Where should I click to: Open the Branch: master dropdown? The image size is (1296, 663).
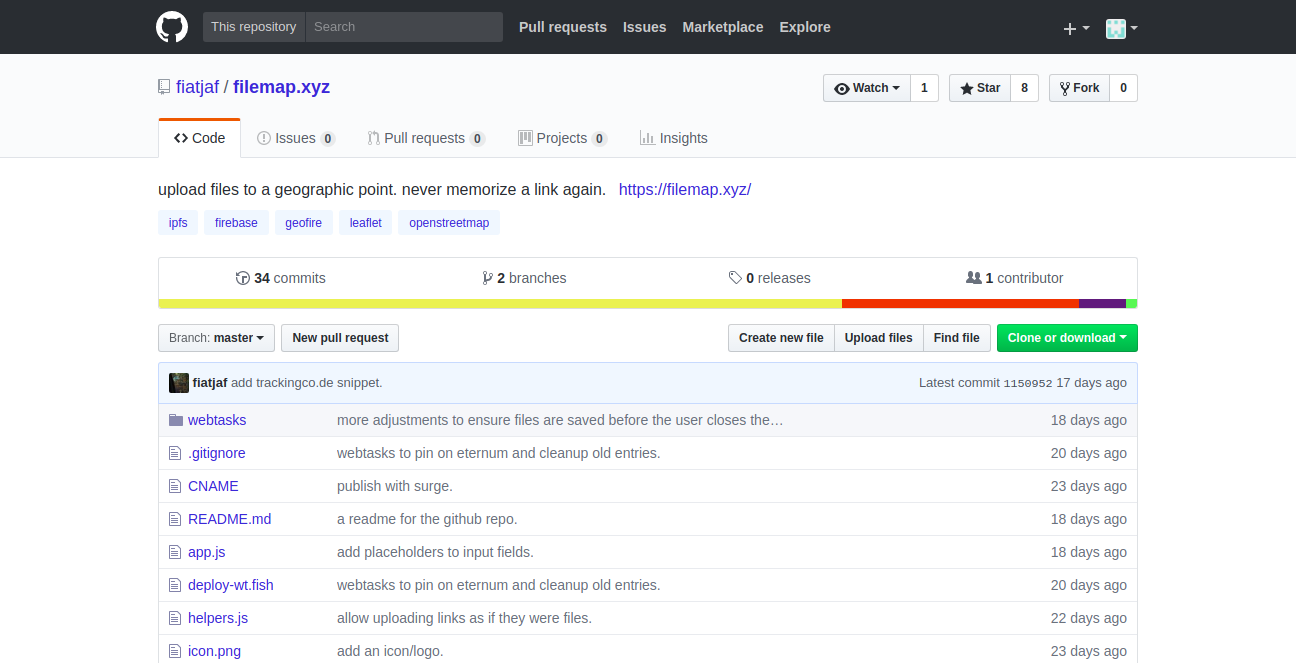pyautogui.click(x=216, y=338)
